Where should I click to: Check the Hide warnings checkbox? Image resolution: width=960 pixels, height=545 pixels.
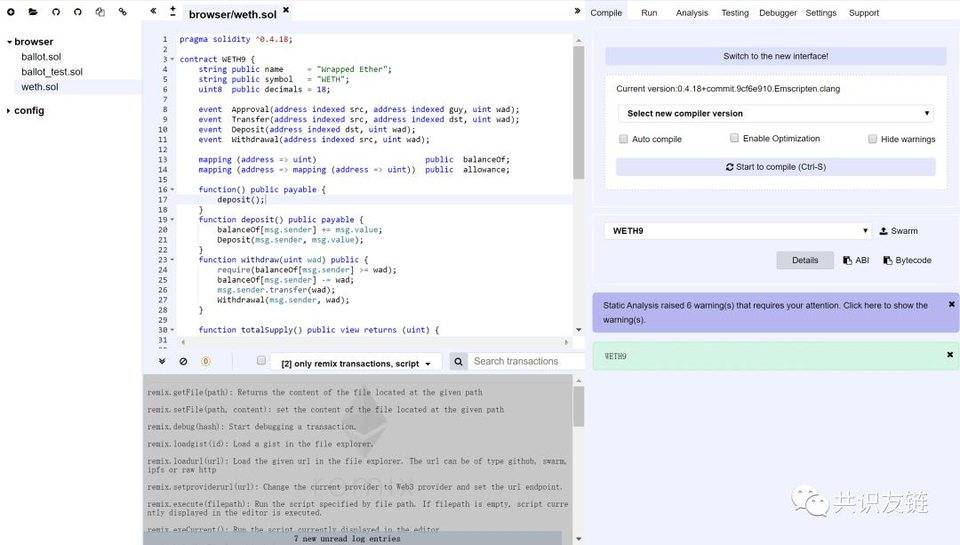coord(872,139)
